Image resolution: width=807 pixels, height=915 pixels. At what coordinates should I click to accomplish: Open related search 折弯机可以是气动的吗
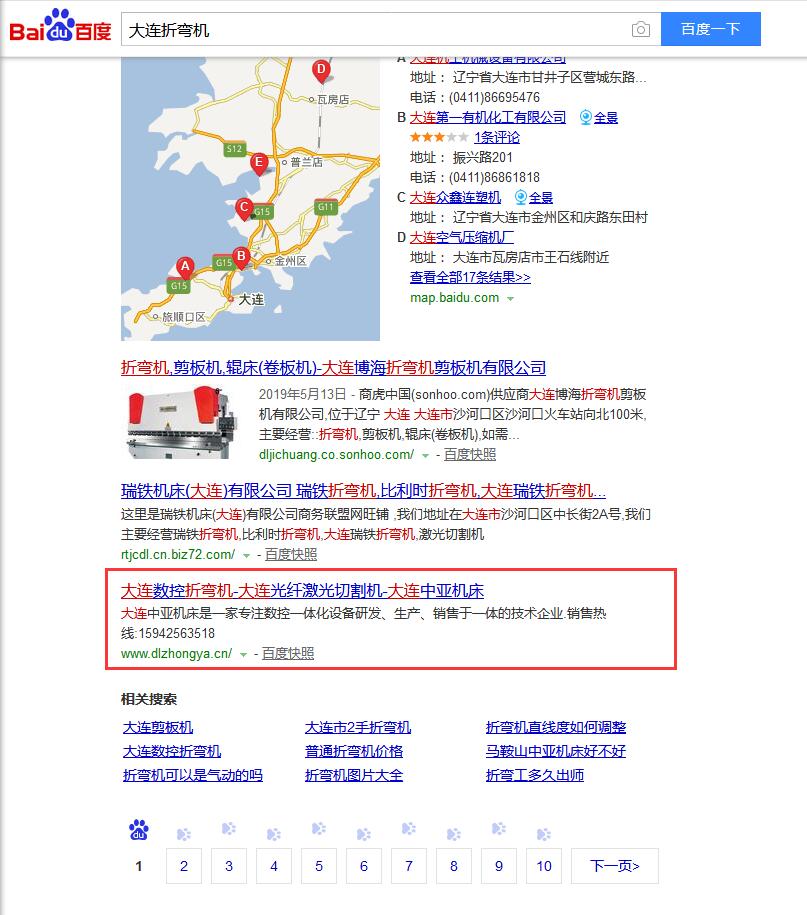[x=193, y=776]
